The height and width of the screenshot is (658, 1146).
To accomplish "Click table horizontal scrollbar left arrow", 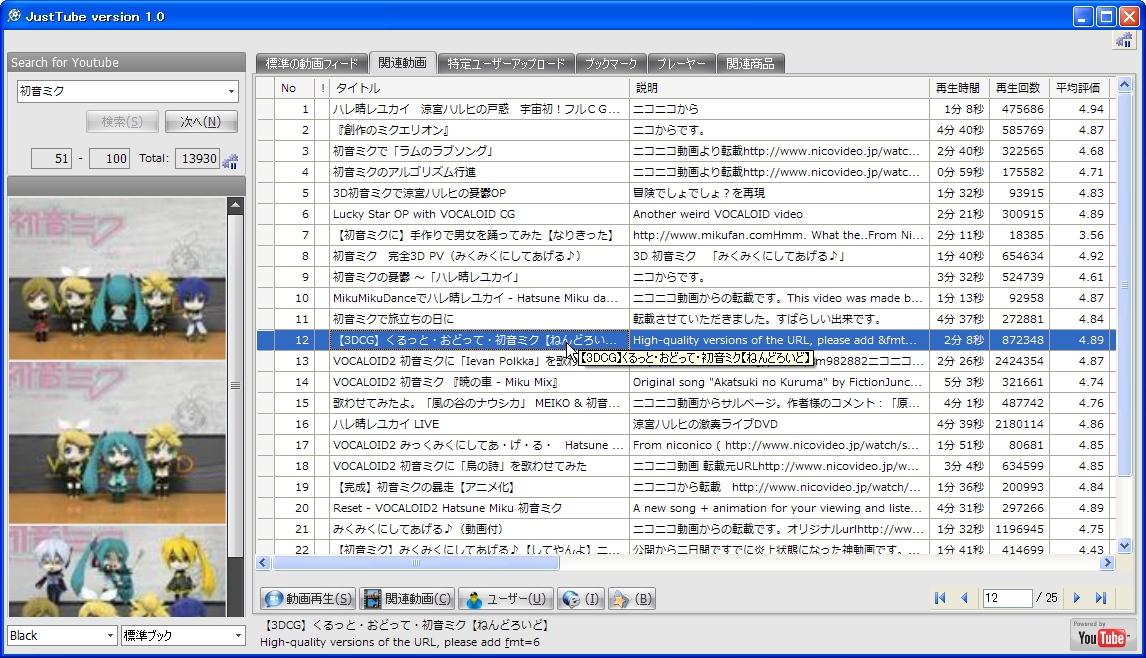I will (x=263, y=562).
